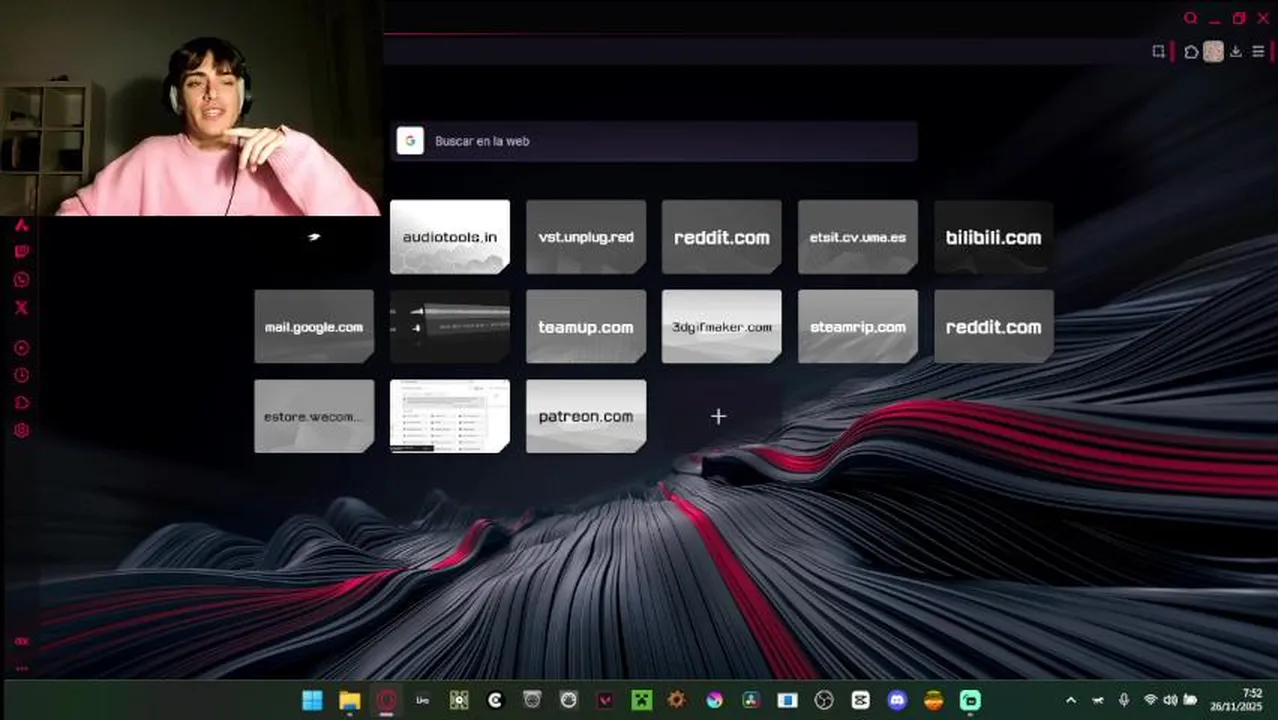
Task: Open reddit.com tile beside etsit.cv.uma.es
Action: point(722,237)
